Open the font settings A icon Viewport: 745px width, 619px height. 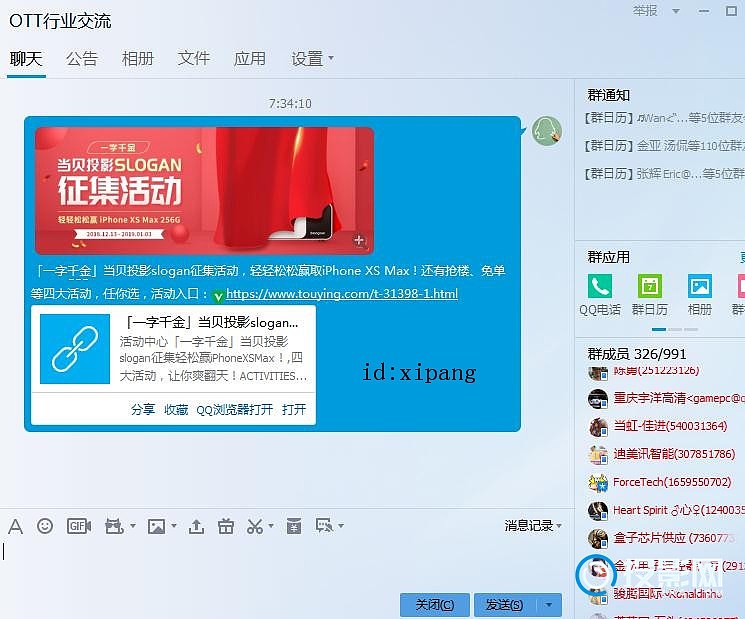(x=15, y=526)
